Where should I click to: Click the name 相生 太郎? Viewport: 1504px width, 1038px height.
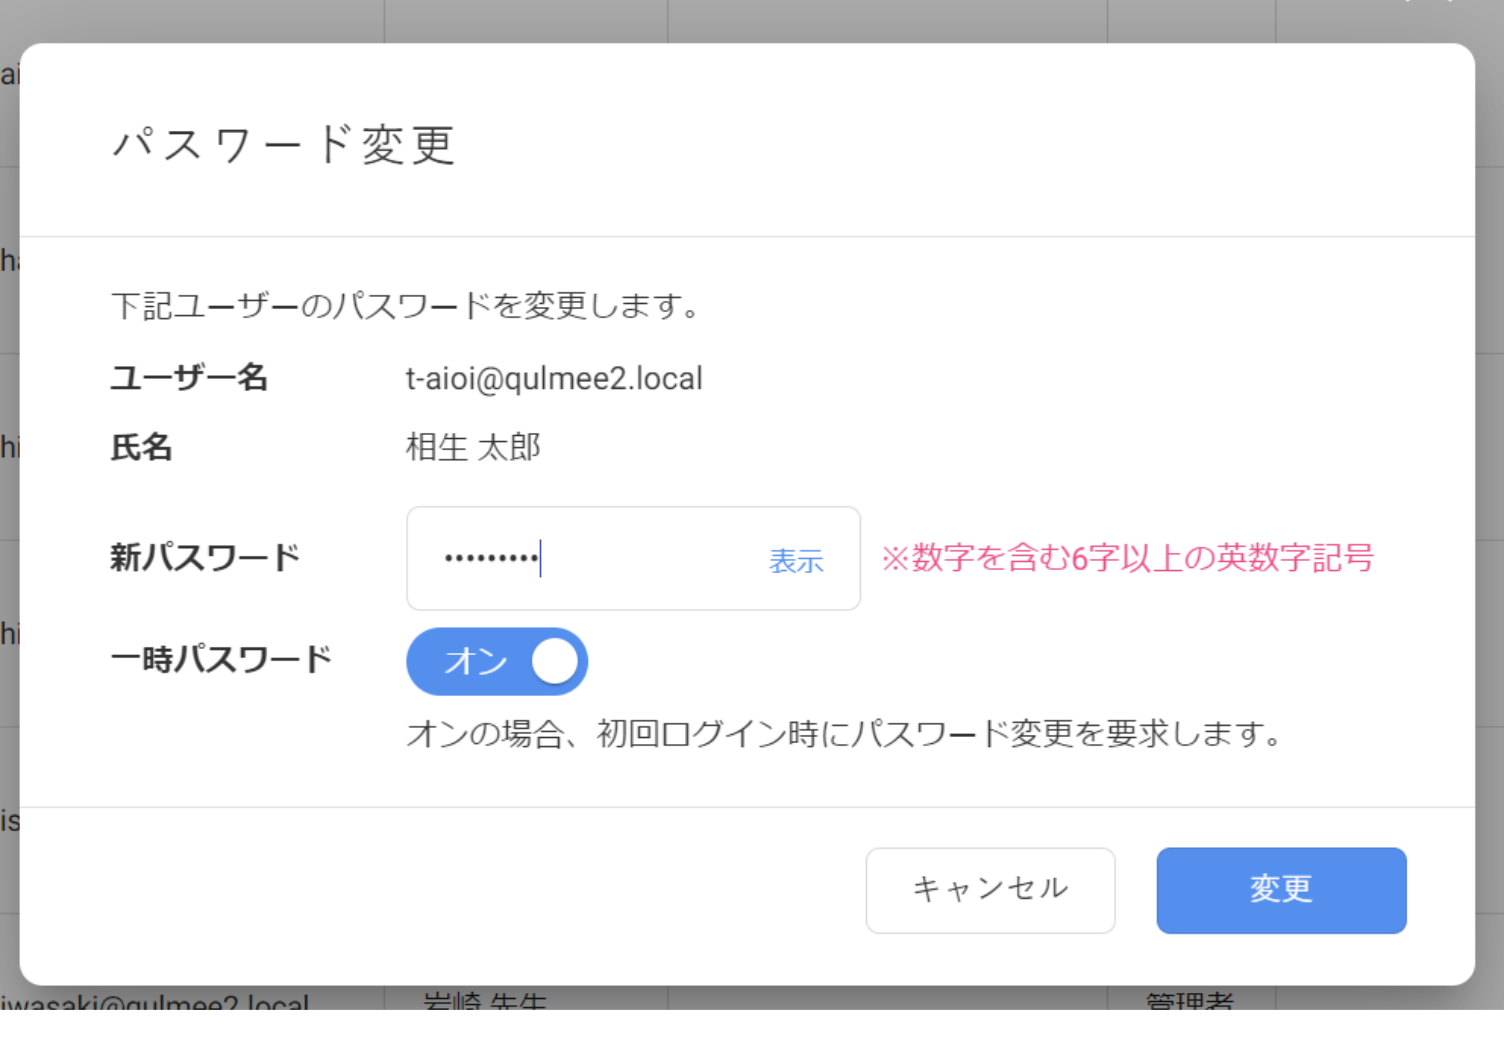pyautogui.click(x=473, y=447)
